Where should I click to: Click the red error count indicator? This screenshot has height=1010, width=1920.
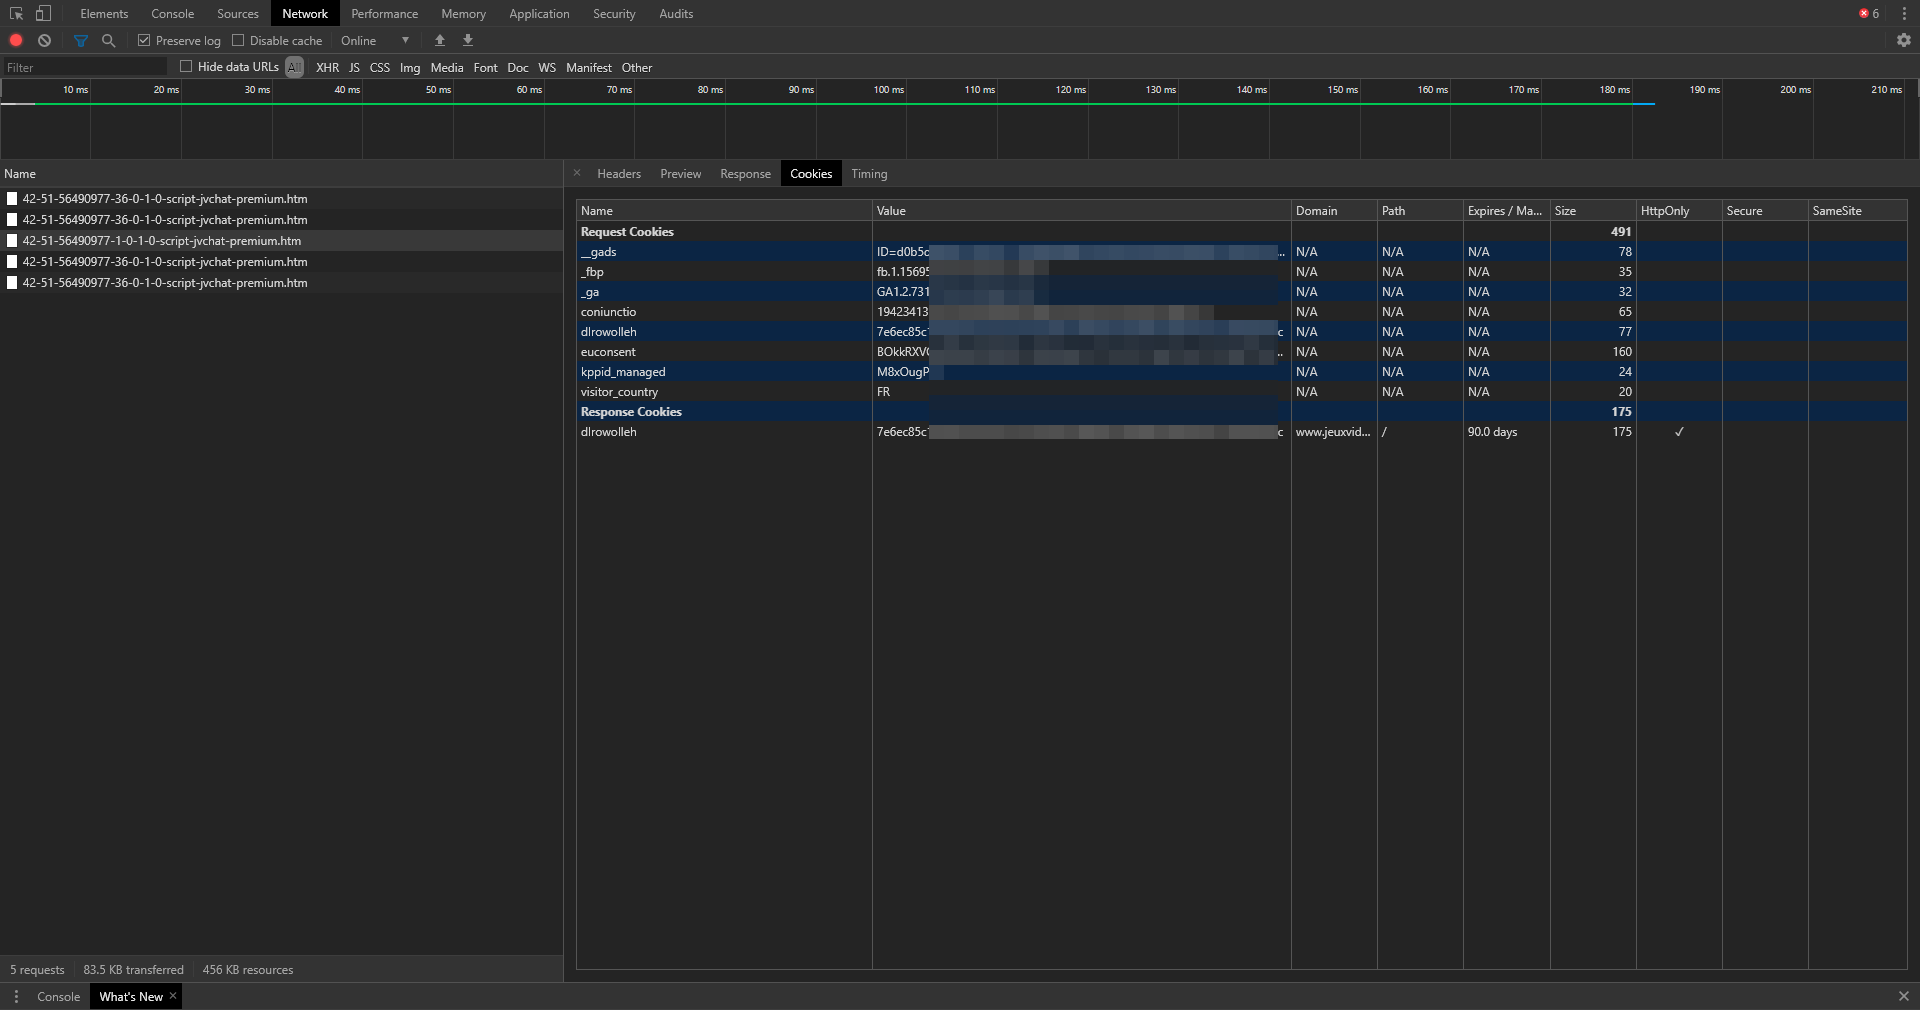click(1869, 14)
